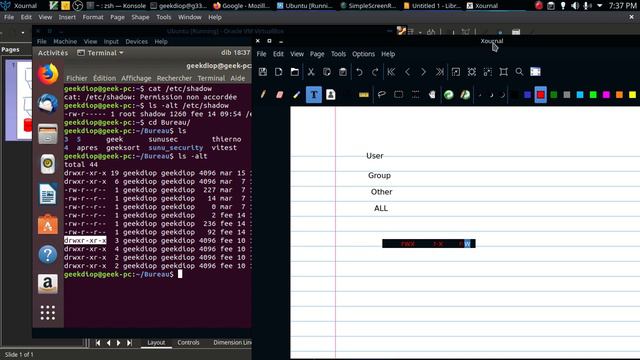The image size is (640, 360).
Task: Switch to Layout tab in LibreOffice
Action: point(156,342)
